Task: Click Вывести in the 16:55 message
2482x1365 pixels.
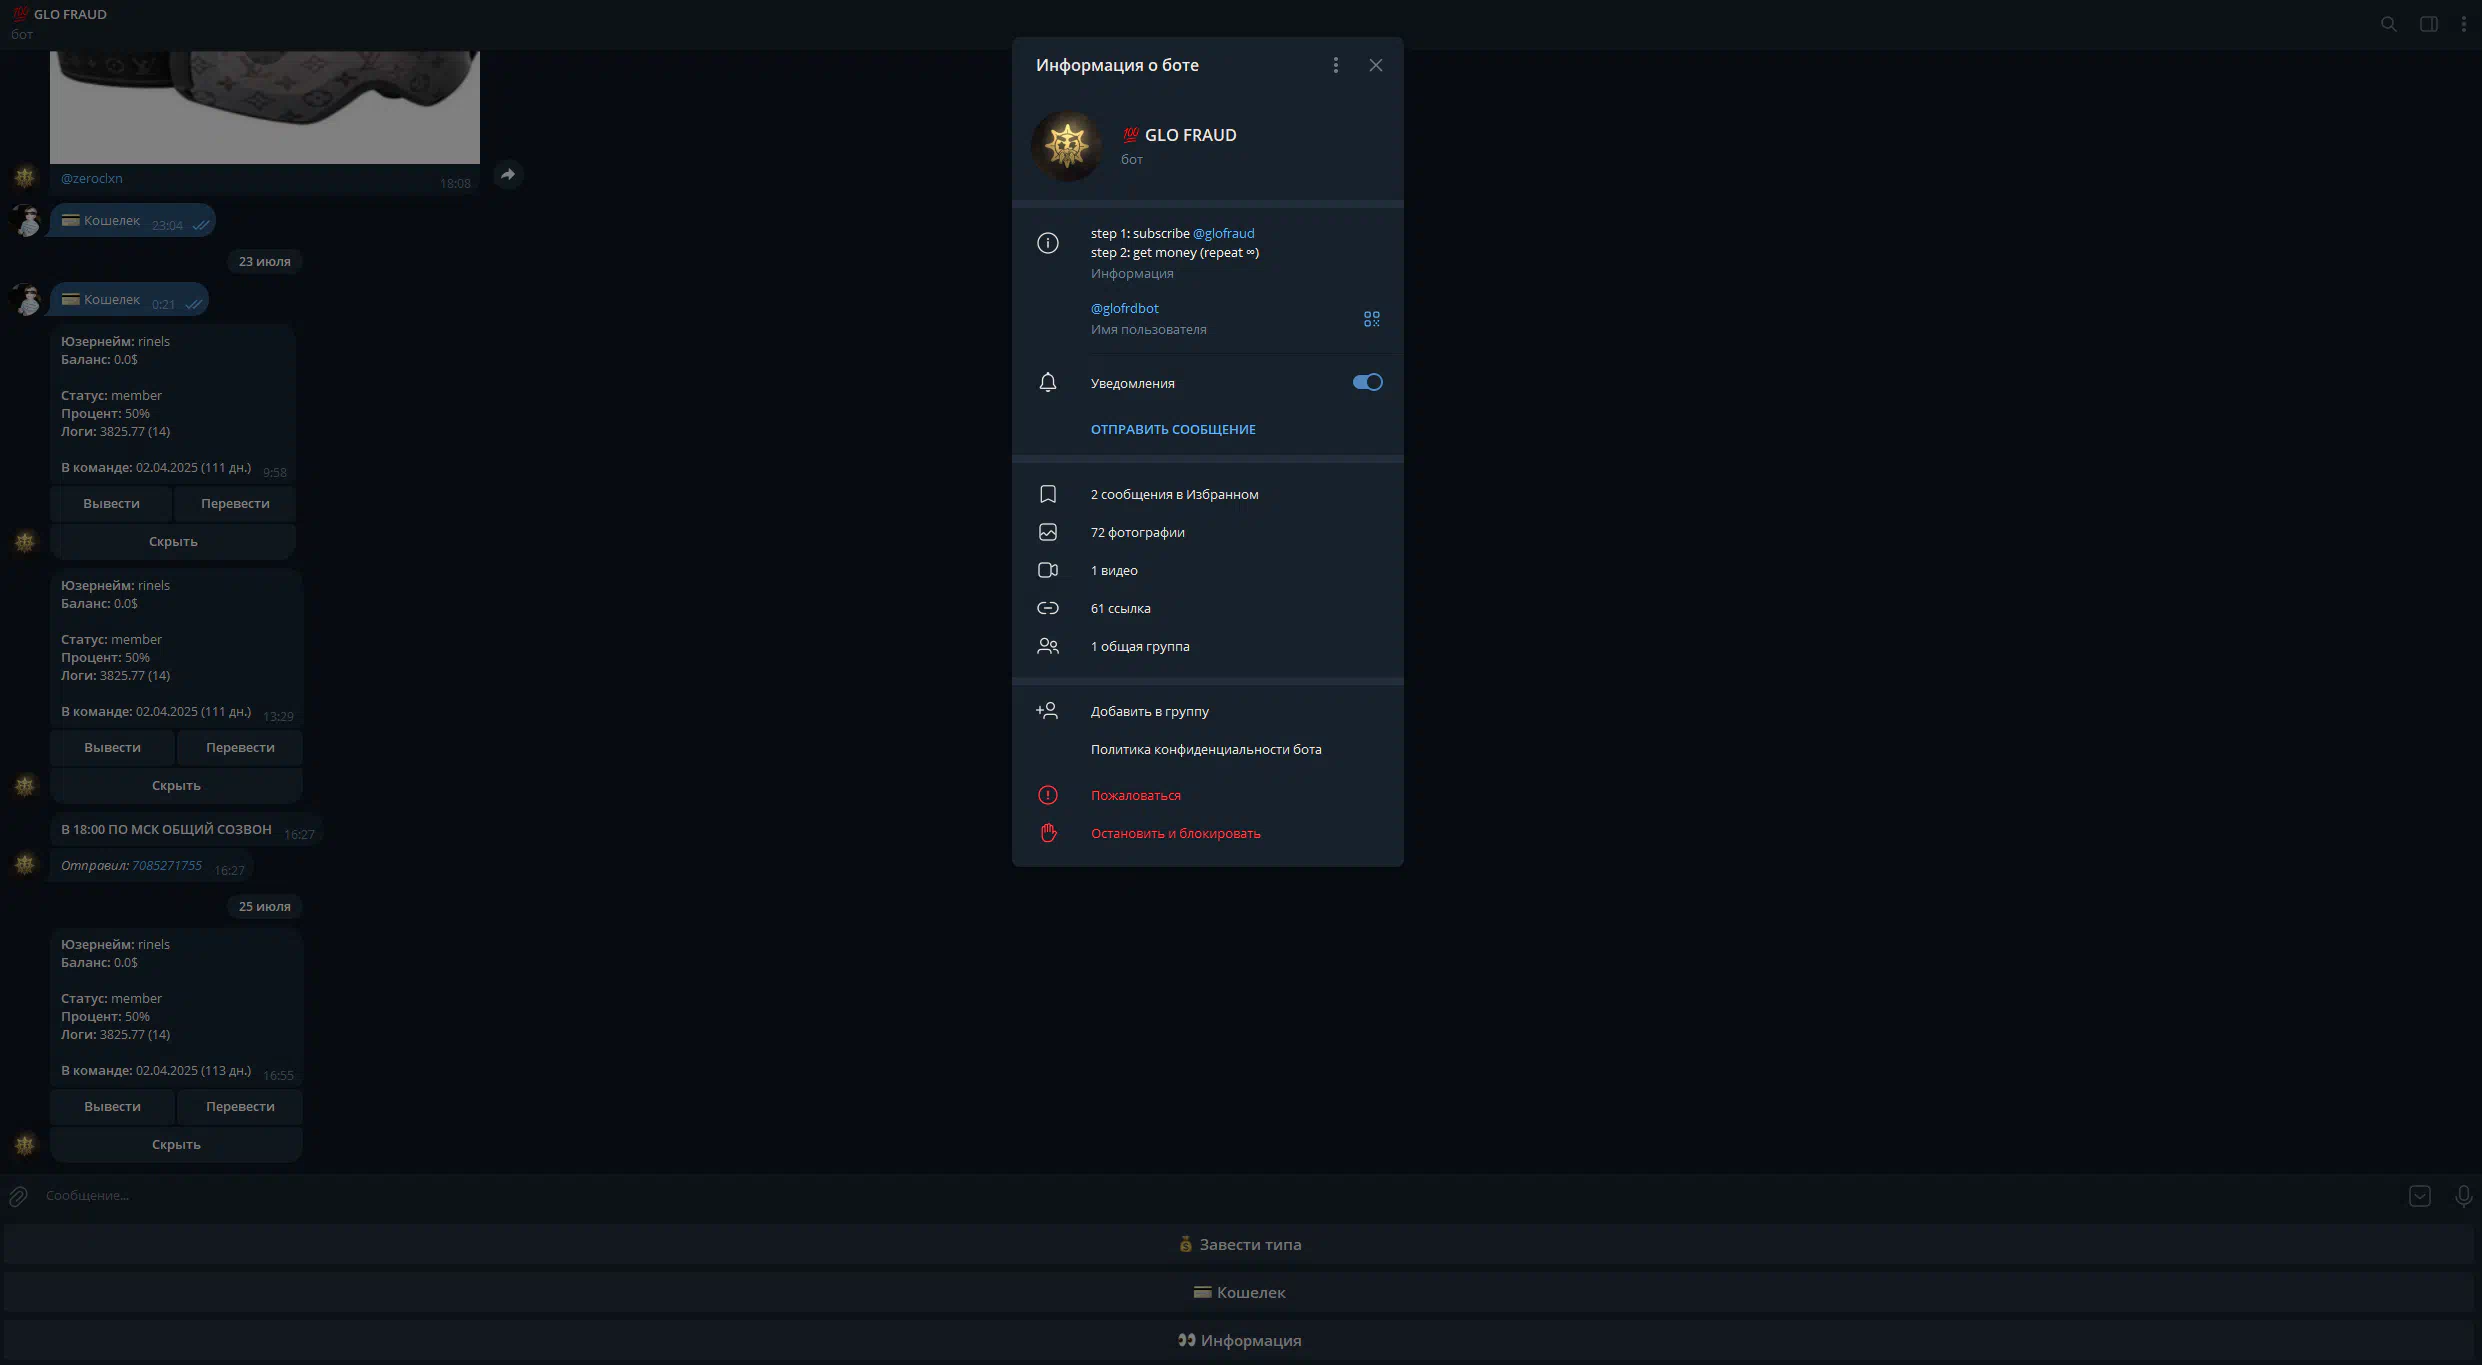Action: (112, 1106)
